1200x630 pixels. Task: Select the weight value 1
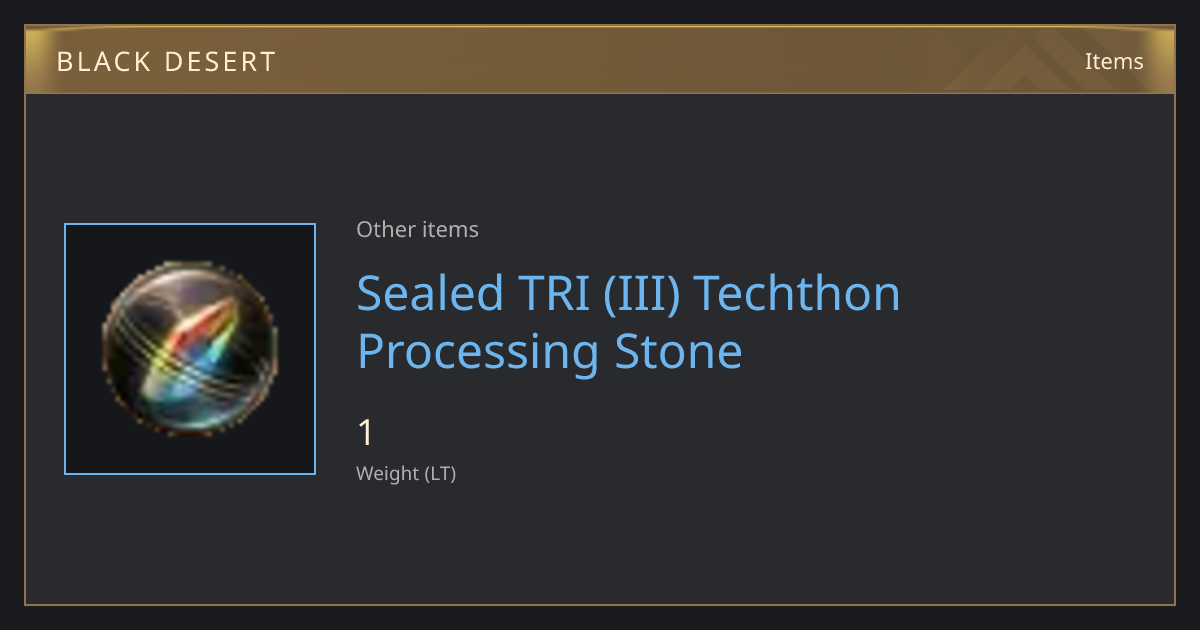(365, 433)
